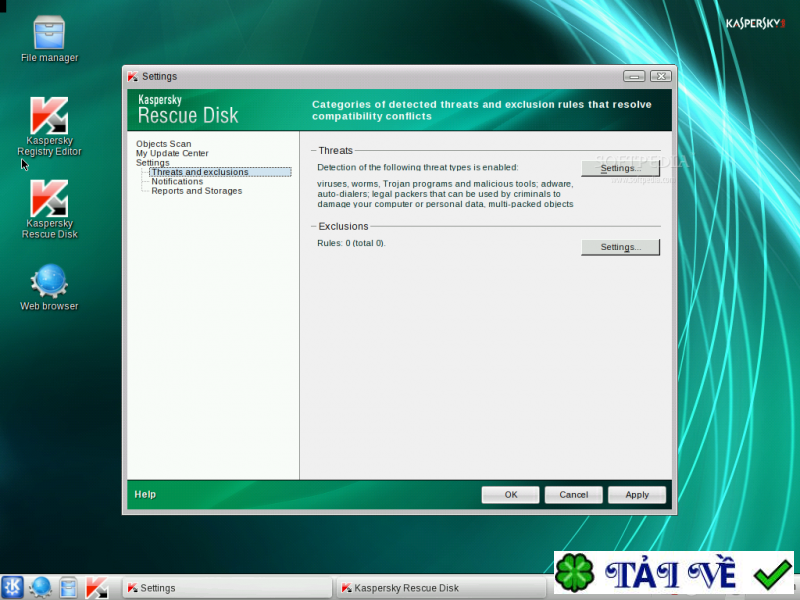Click the globe browser icon in the taskbar

tap(40, 587)
